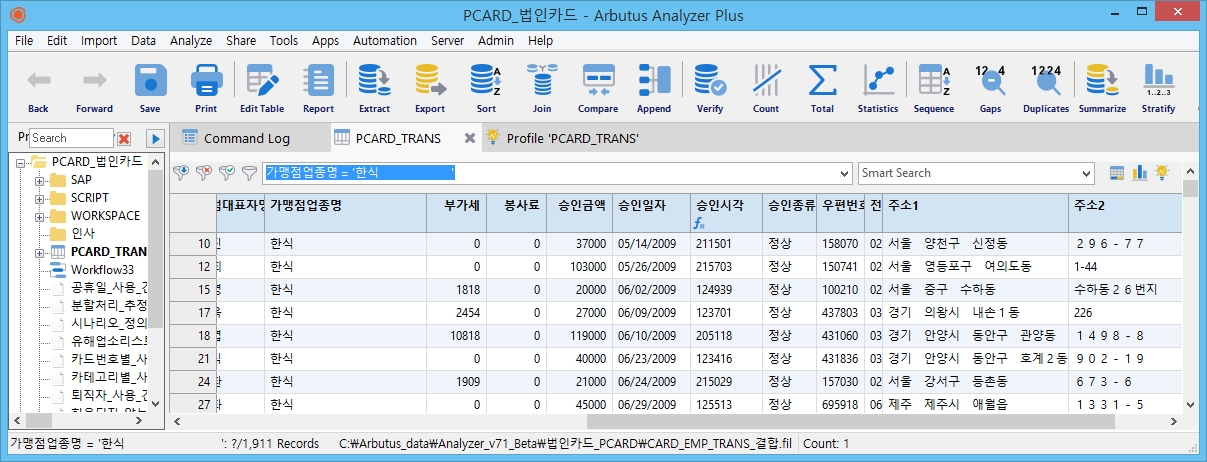Open the Automation menu
The image size is (1207, 462).
pyautogui.click(x=385, y=41)
